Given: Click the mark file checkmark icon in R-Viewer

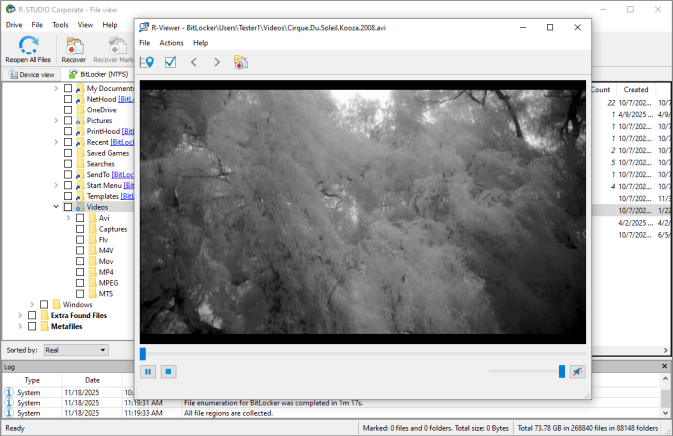Looking at the screenshot, I should [x=170, y=63].
